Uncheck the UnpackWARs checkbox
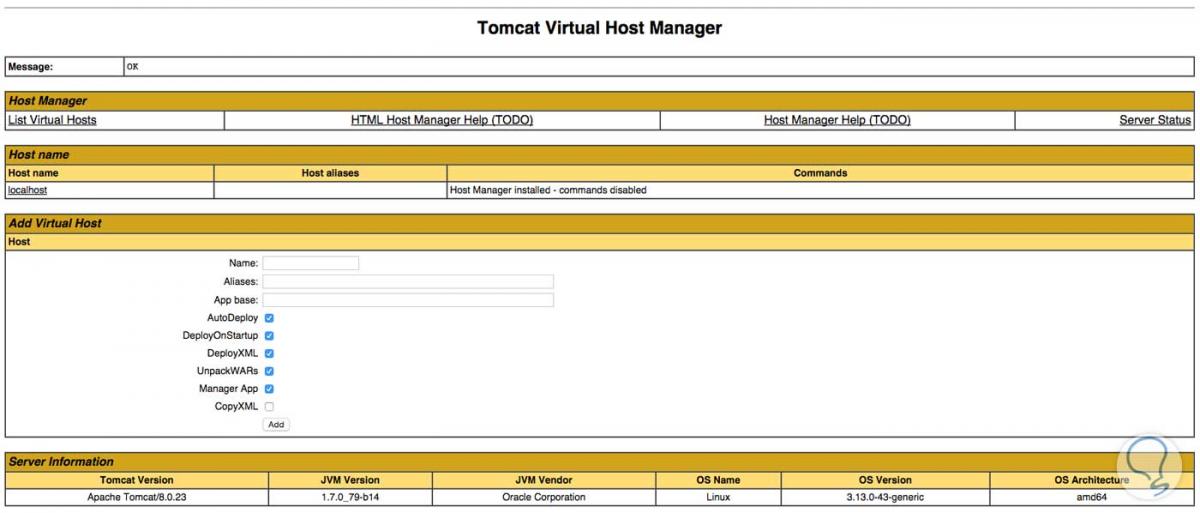The width and height of the screenshot is (1200, 513). [x=269, y=371]
